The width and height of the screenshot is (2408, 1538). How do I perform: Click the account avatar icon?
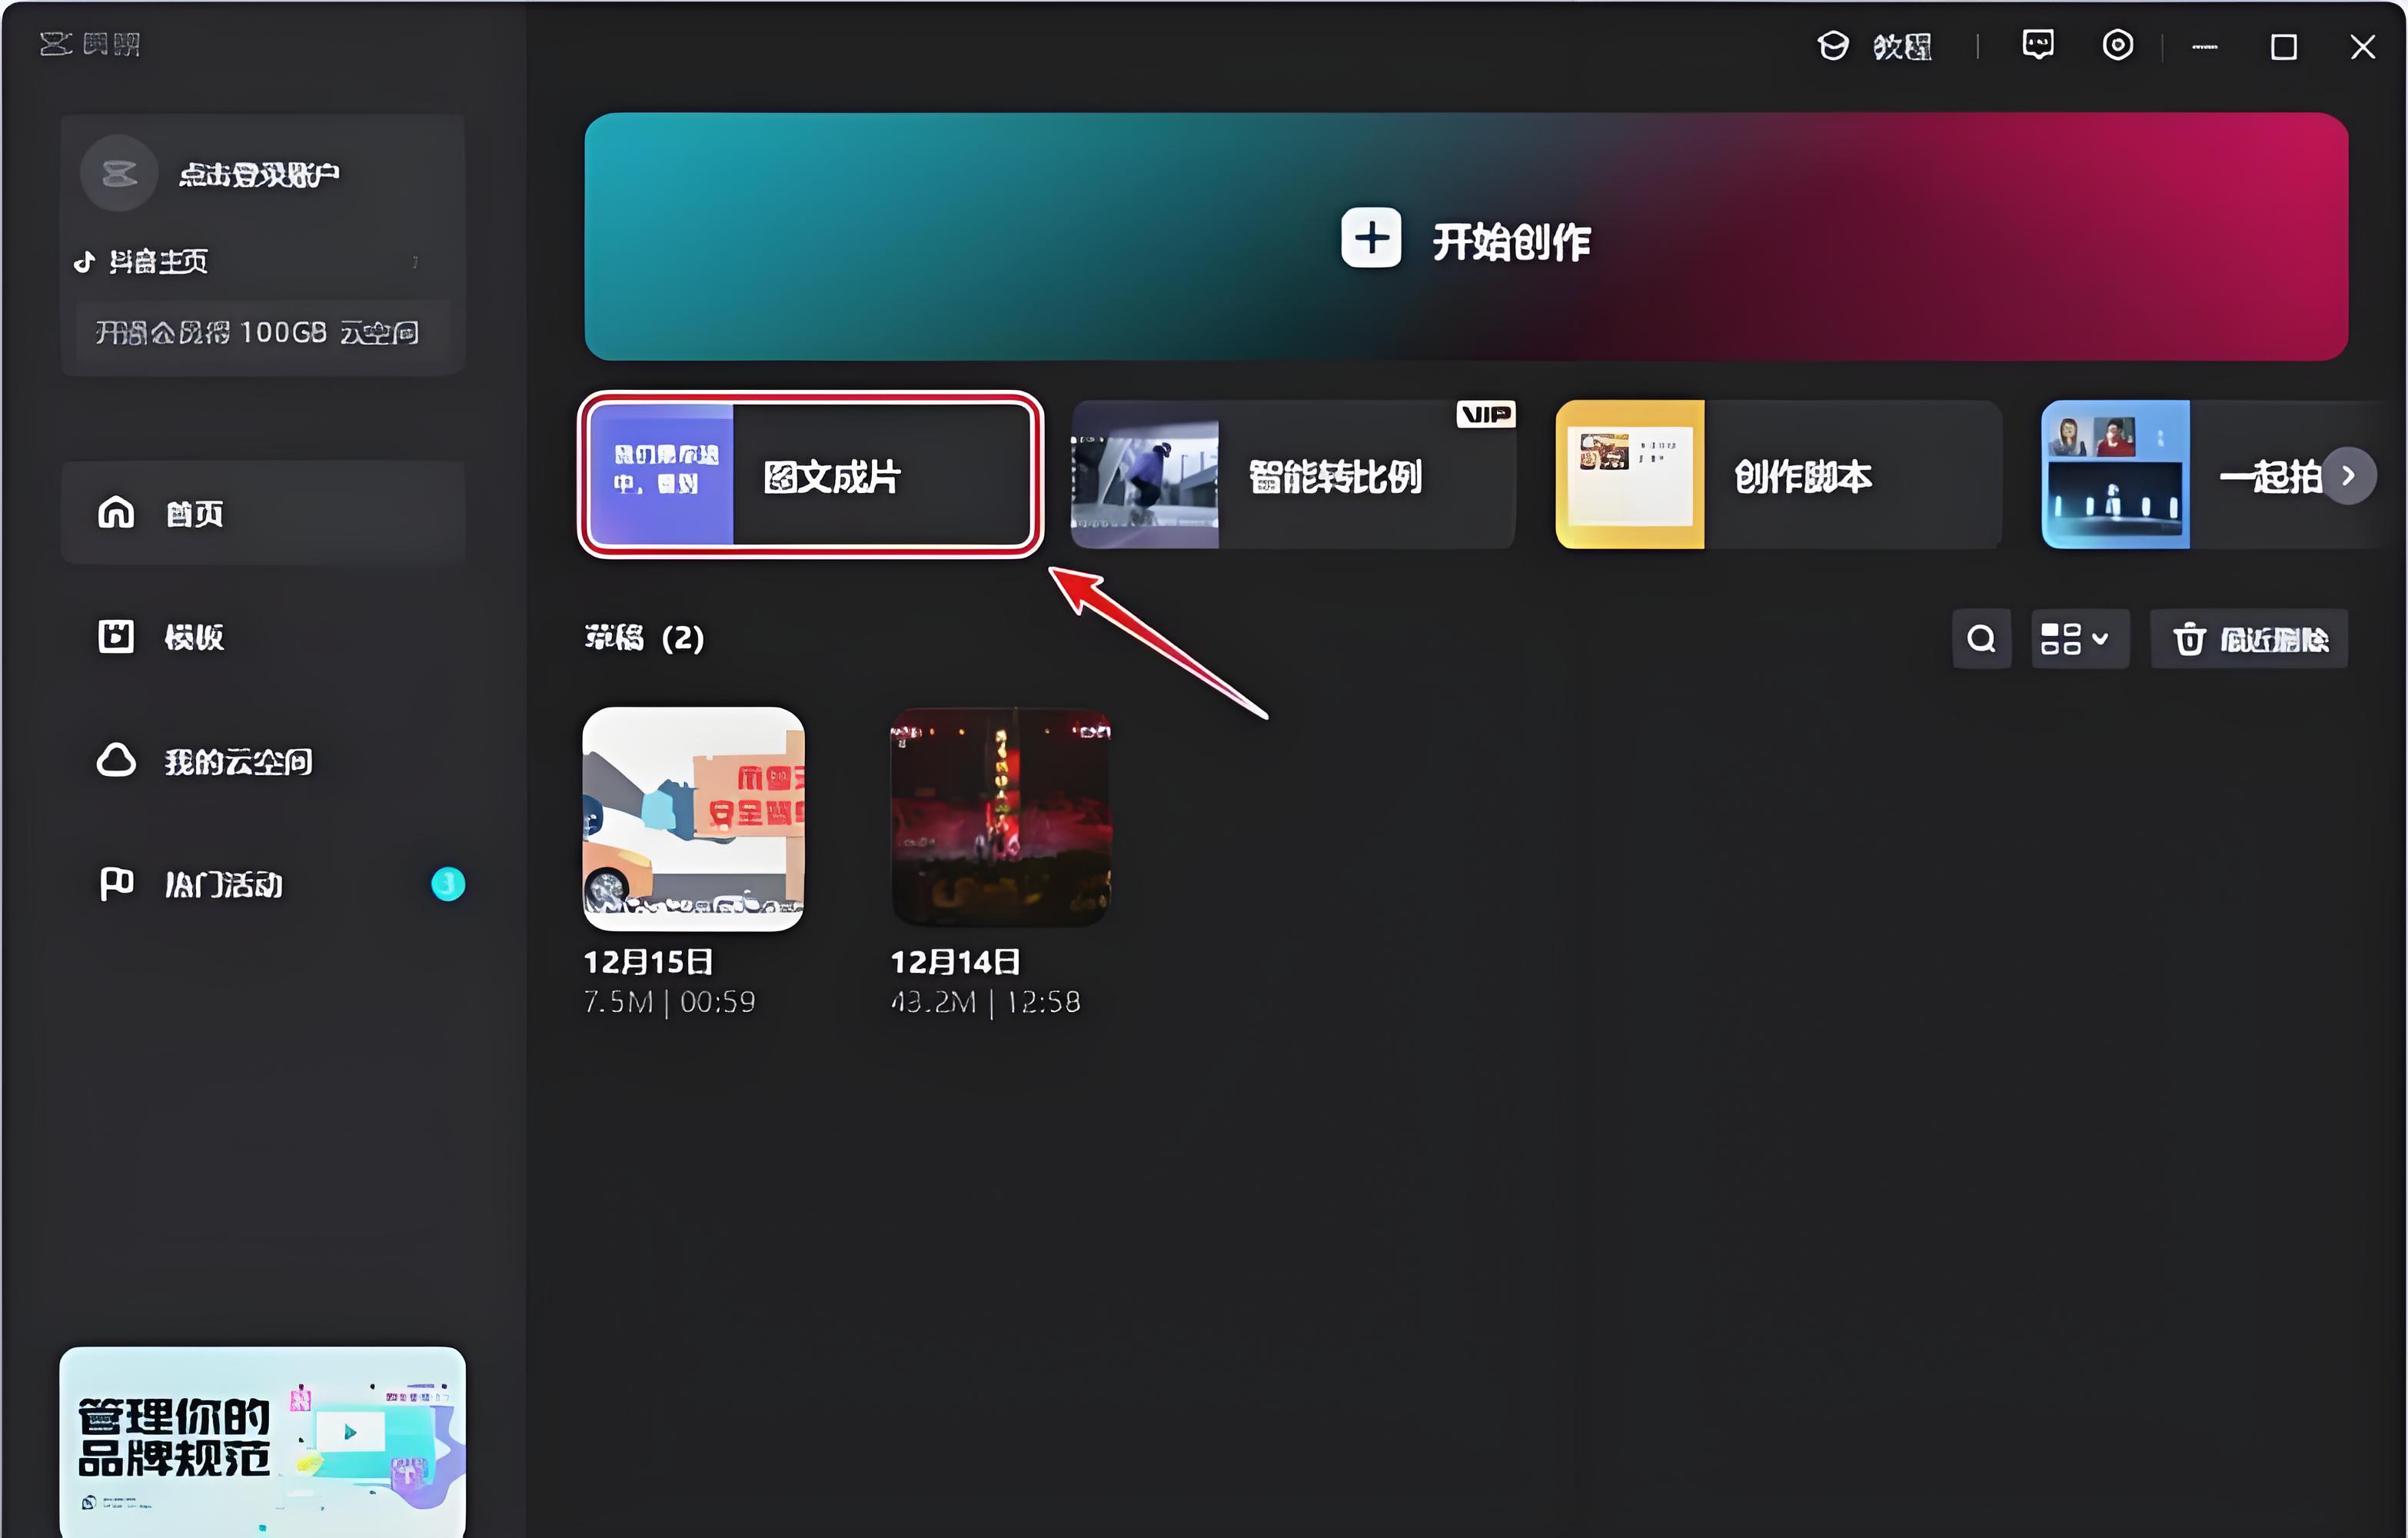point(119,174)
